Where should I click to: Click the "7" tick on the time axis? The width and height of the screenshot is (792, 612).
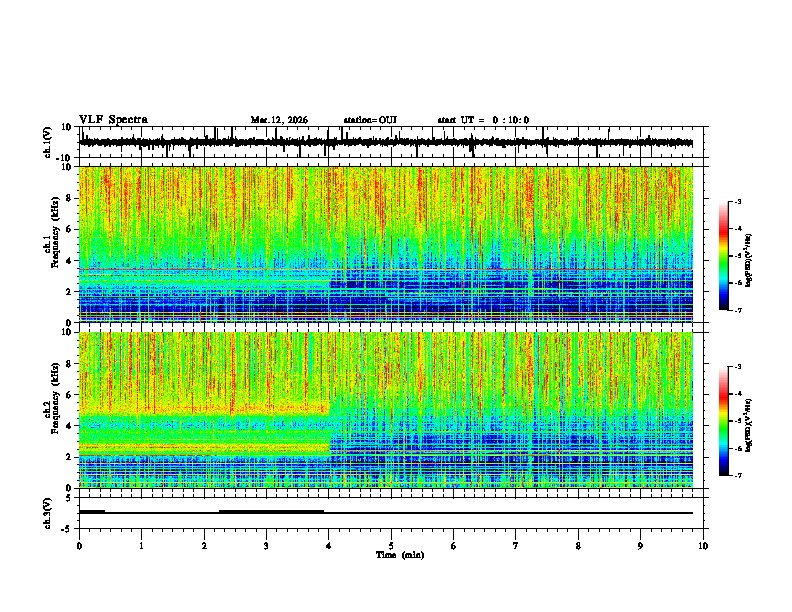pos(516,546)
